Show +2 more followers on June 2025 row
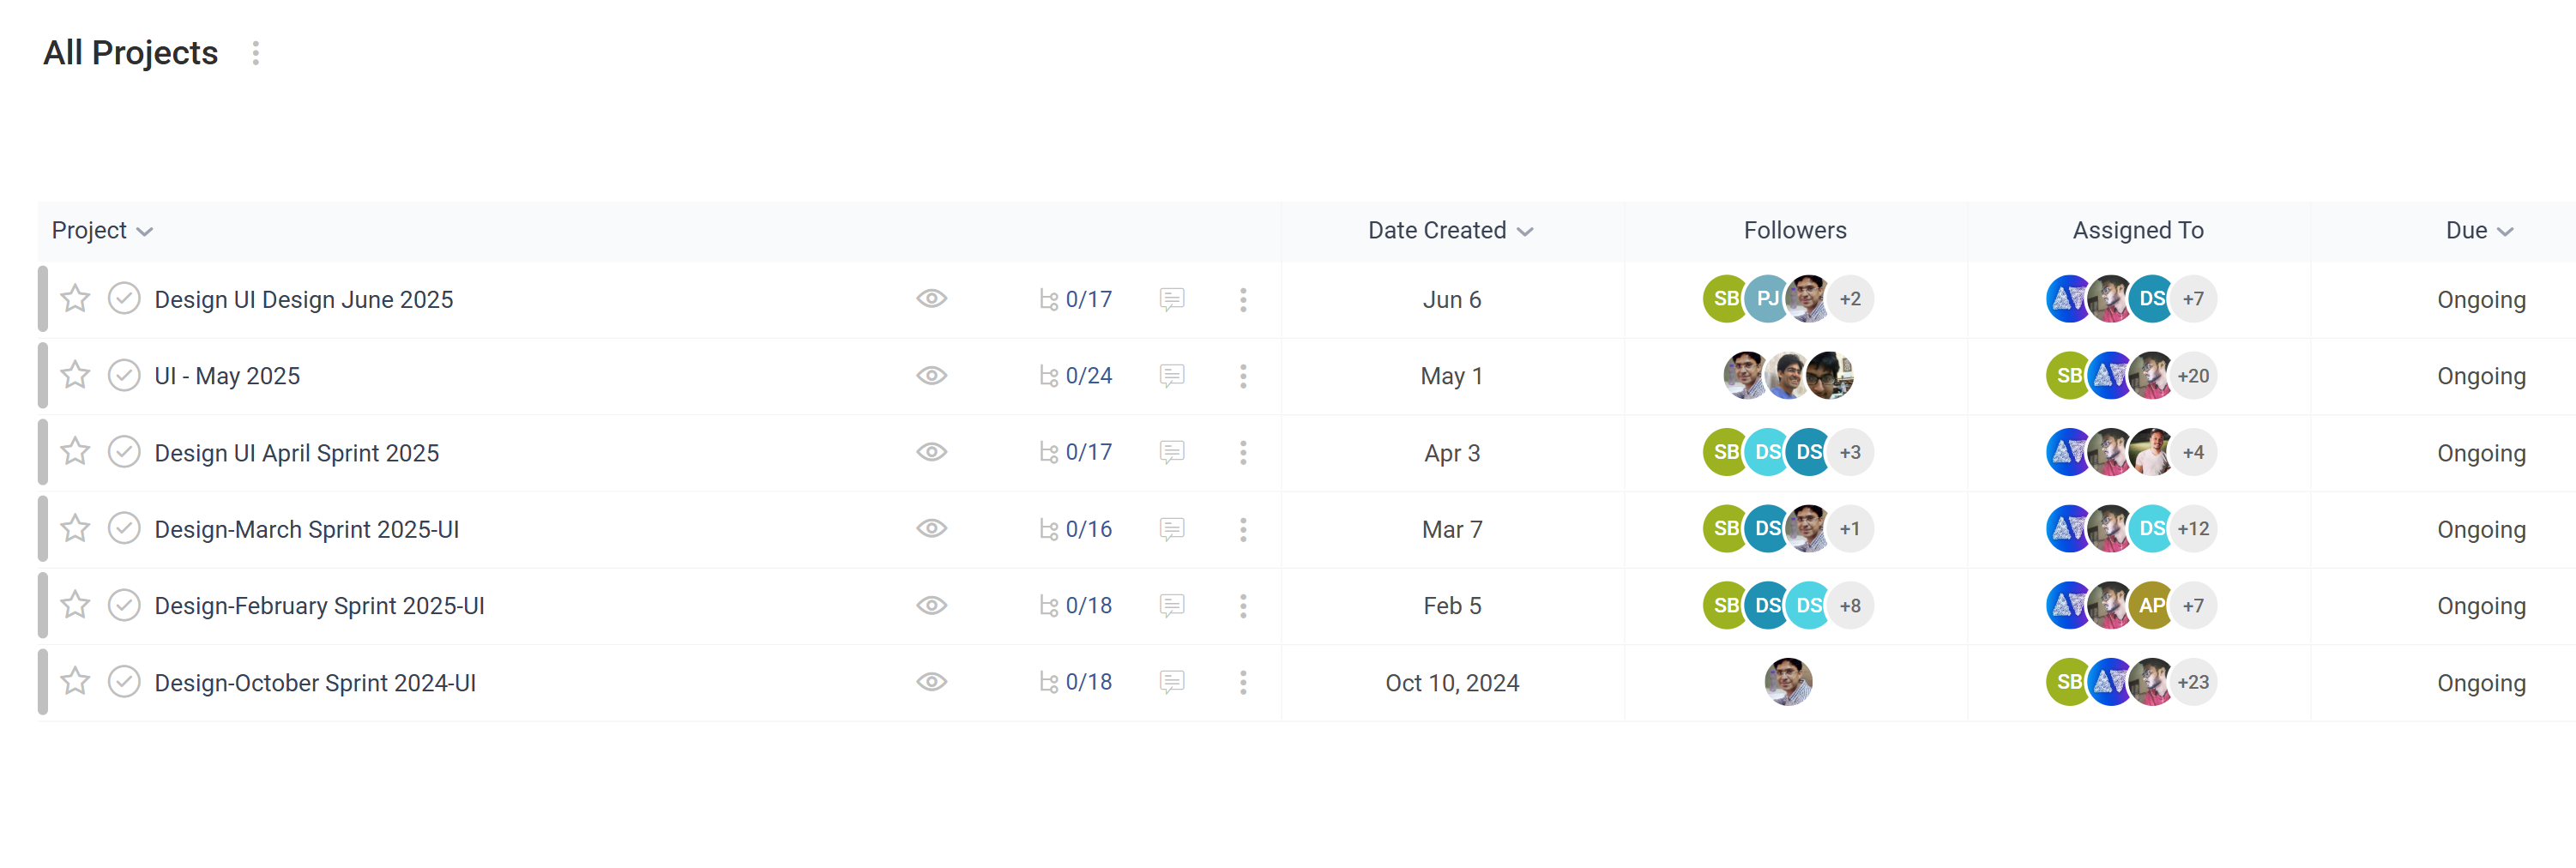 pos(1850,299)
